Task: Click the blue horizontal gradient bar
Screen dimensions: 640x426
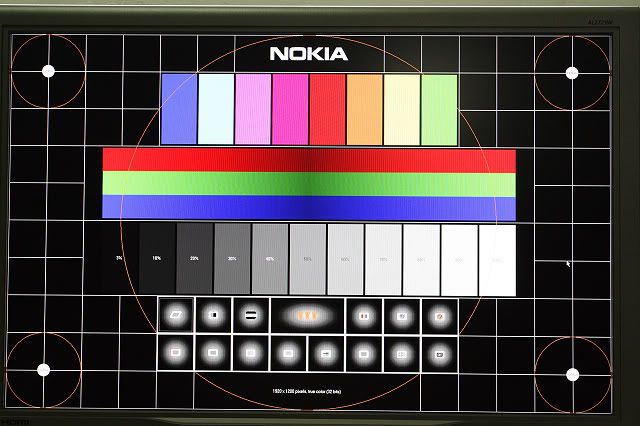Action: [309, 207]
